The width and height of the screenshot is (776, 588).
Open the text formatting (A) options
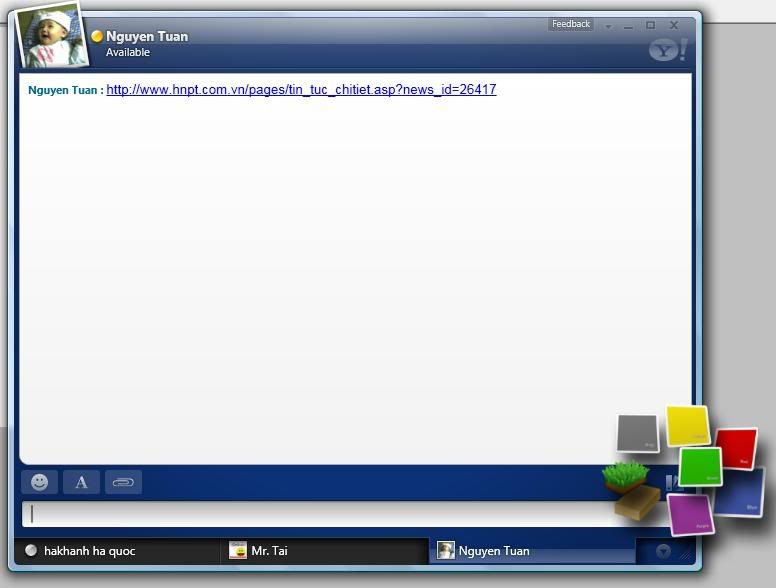point(81,482)
